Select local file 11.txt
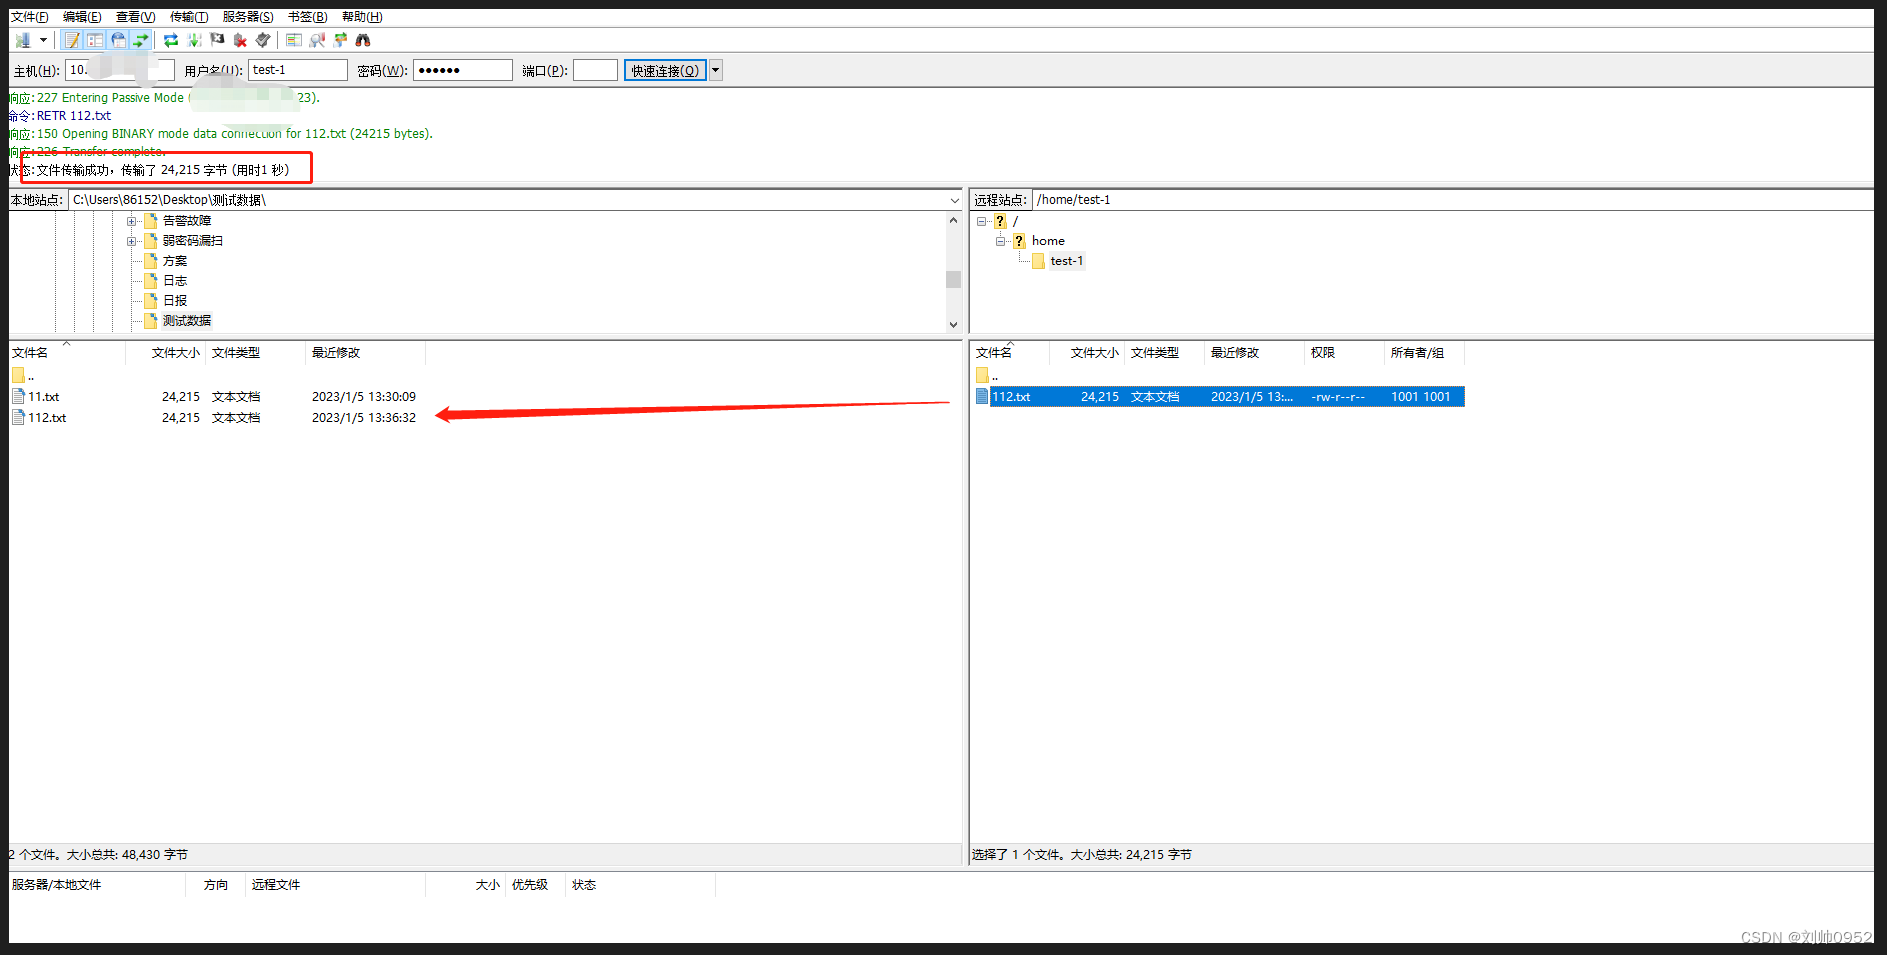 [x=43, y=397]
